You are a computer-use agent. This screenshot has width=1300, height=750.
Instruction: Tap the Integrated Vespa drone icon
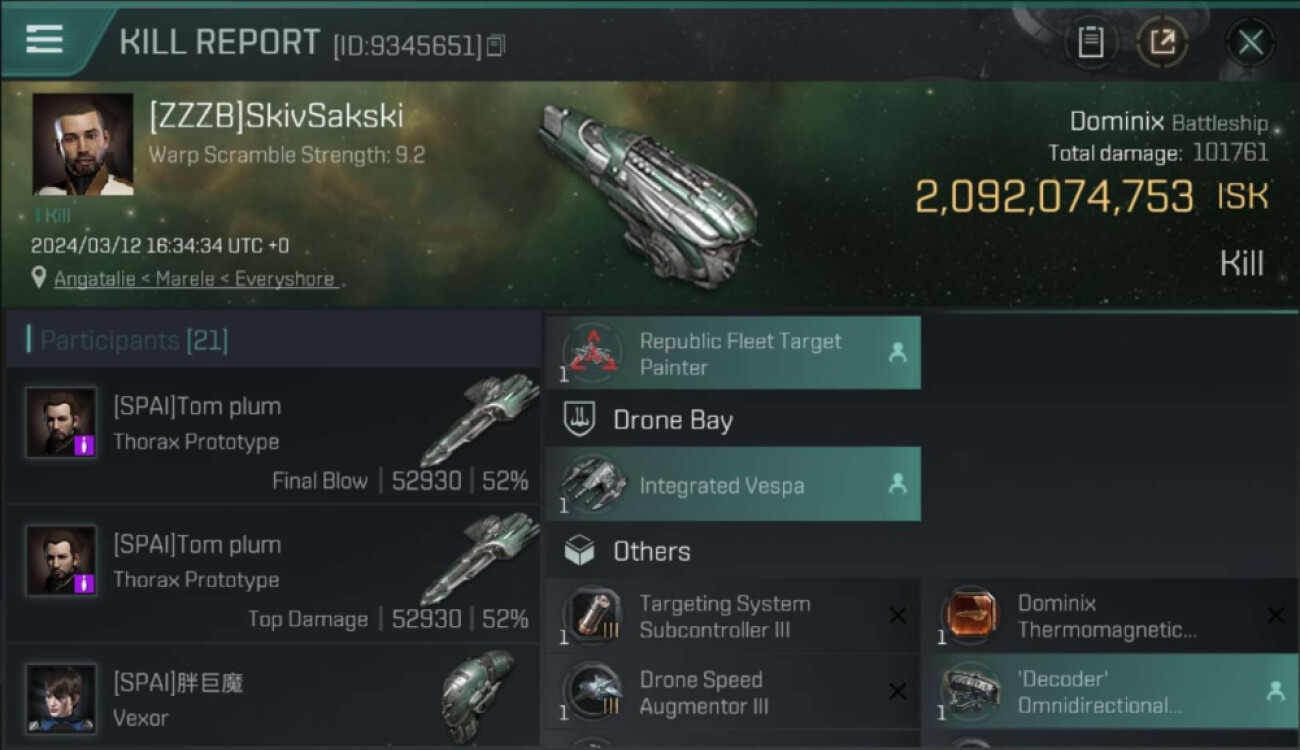591,485
